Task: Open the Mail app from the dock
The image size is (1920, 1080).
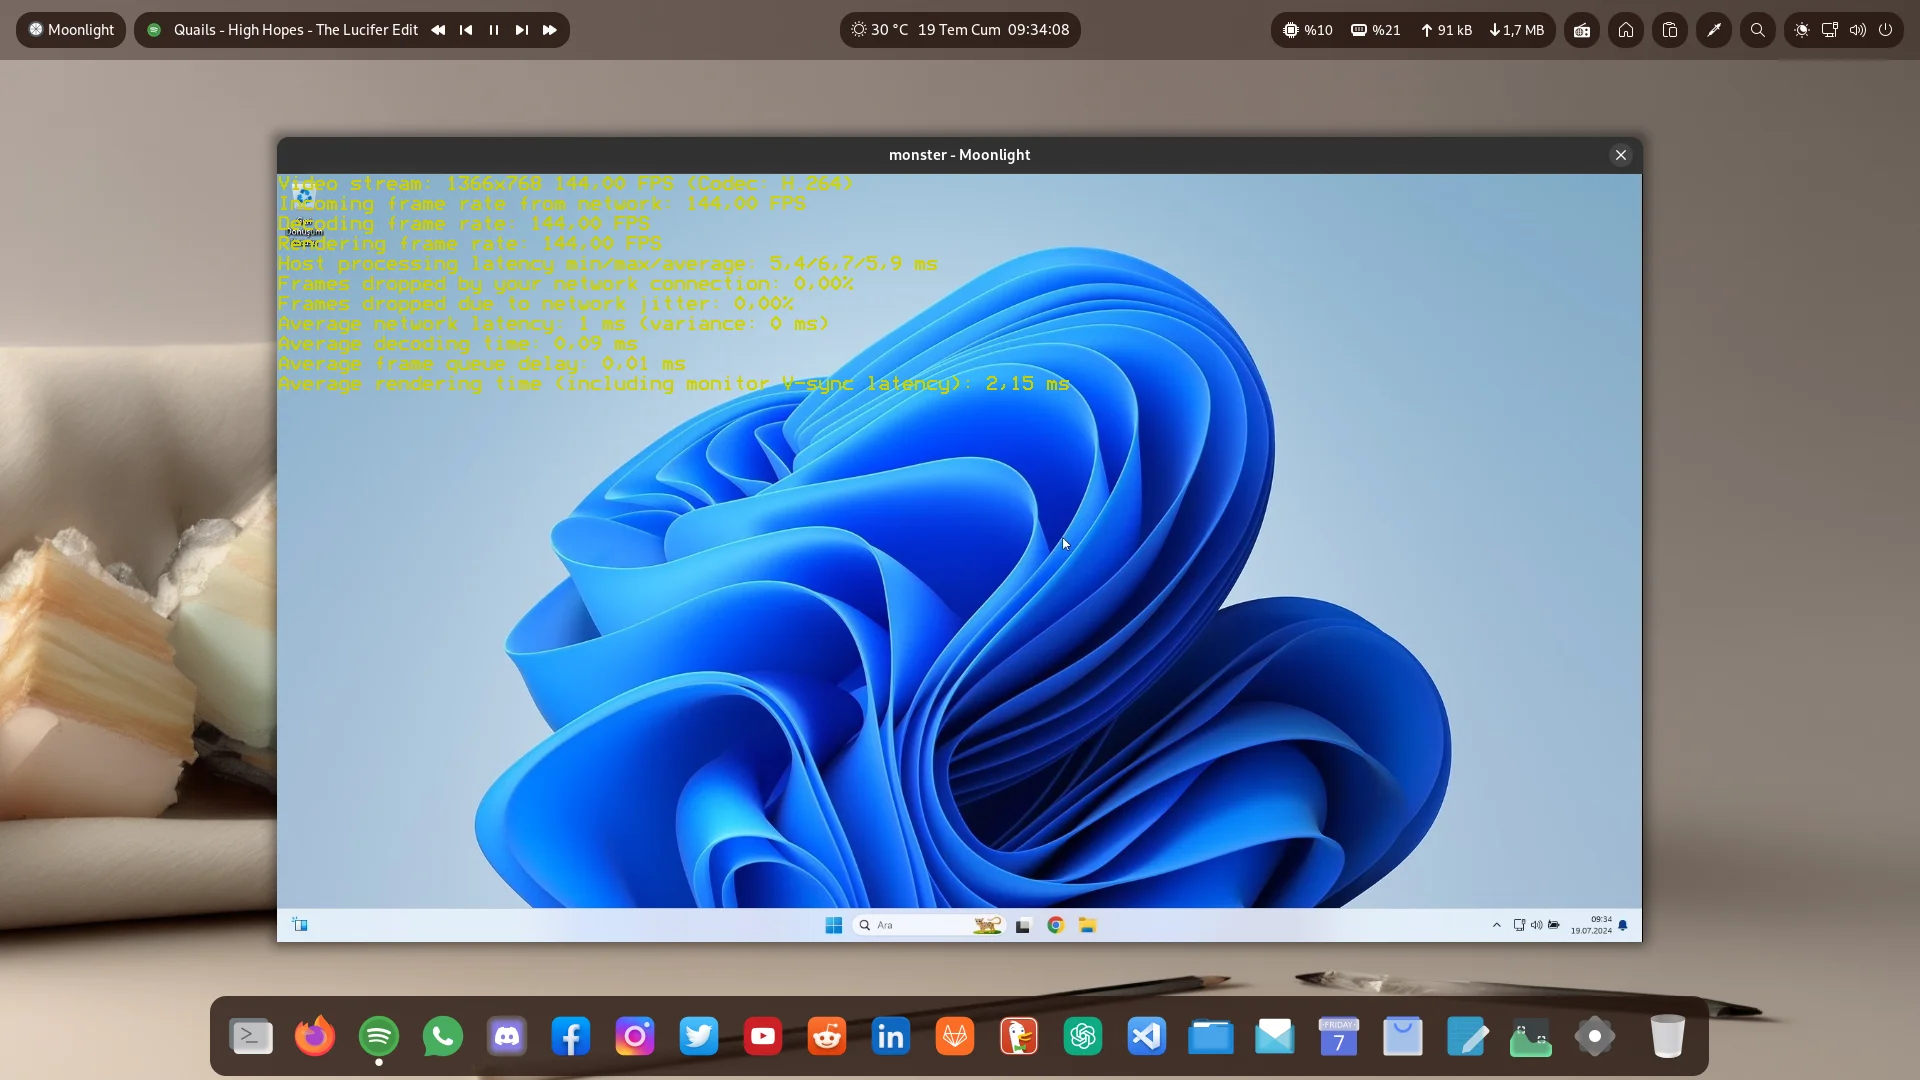Action: point(1275,1037)
